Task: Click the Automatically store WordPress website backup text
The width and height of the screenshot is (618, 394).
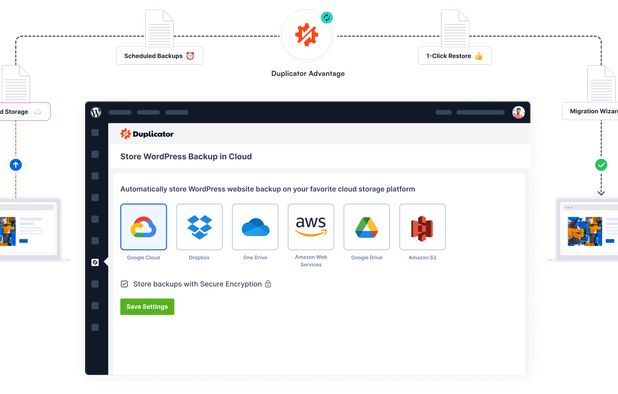Action: [x=268, y=189]
